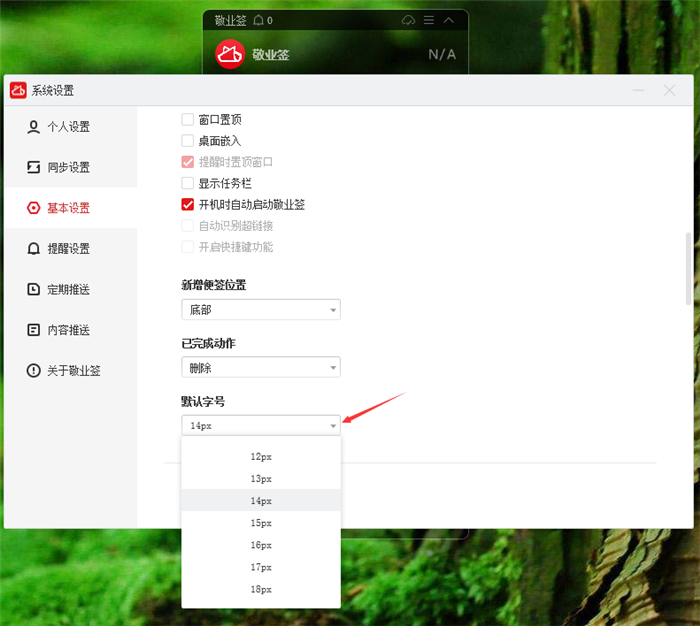Click the N/A text in the 敬业签 widget

442,54
